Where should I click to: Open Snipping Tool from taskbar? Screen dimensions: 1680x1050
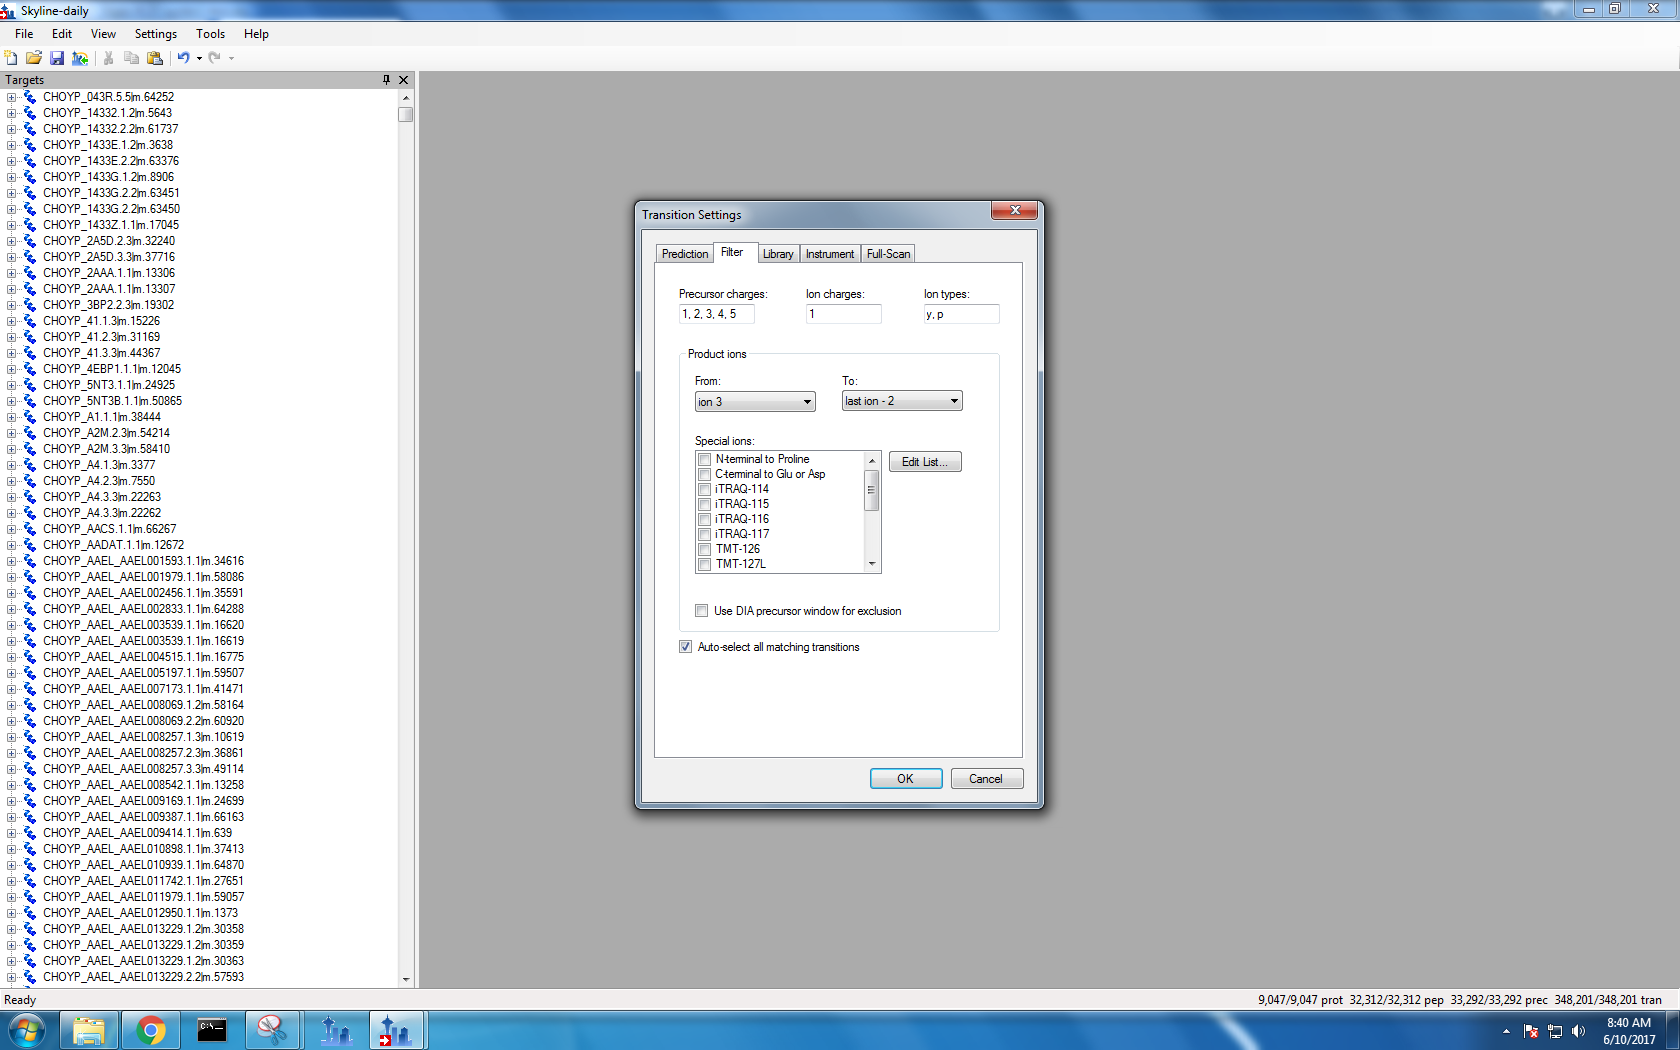coord(272,1030)
